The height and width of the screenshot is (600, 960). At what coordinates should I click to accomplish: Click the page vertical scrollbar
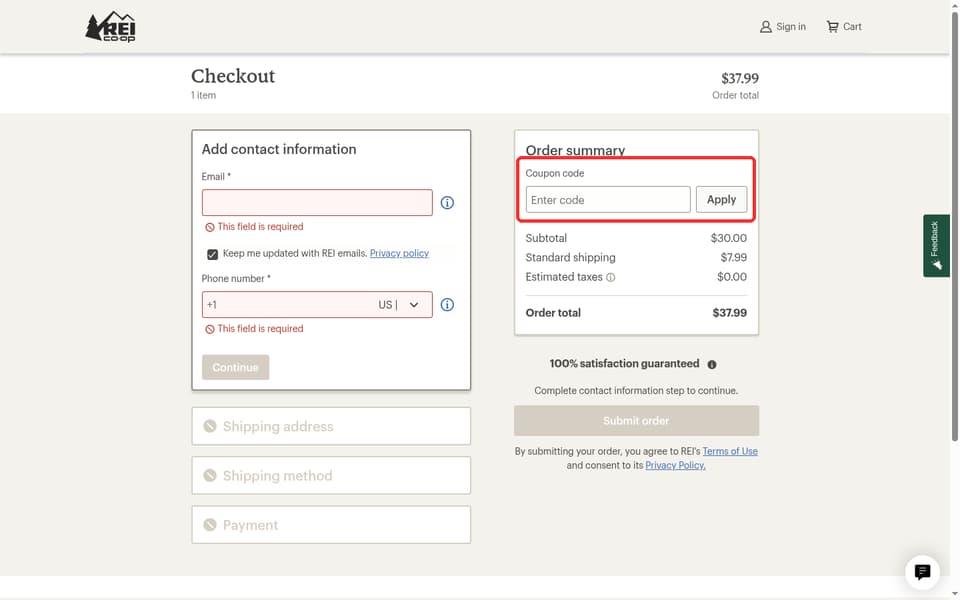point(954,227)
